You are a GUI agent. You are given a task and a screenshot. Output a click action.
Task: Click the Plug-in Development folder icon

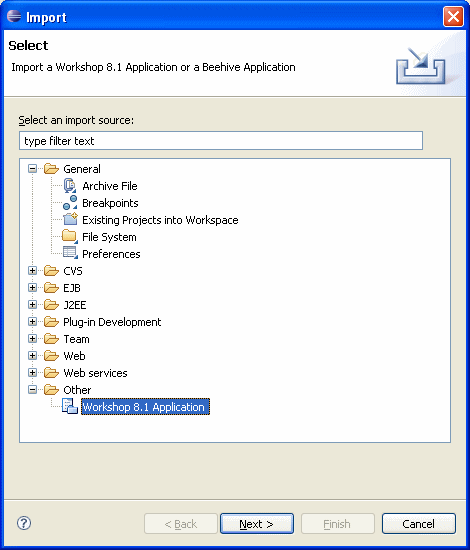[51, 322]
